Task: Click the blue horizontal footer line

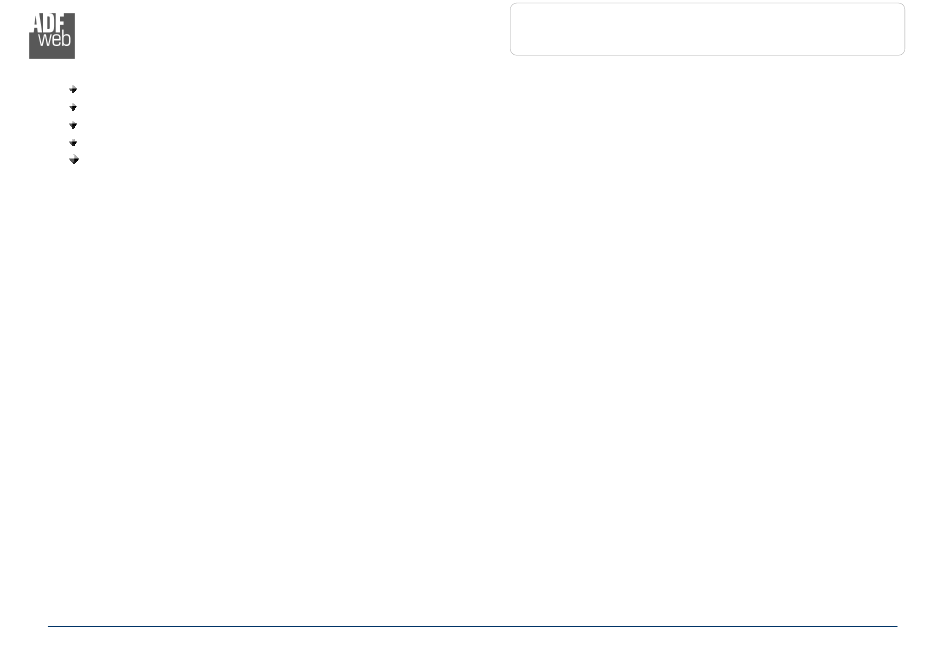Action: (473, 626)
